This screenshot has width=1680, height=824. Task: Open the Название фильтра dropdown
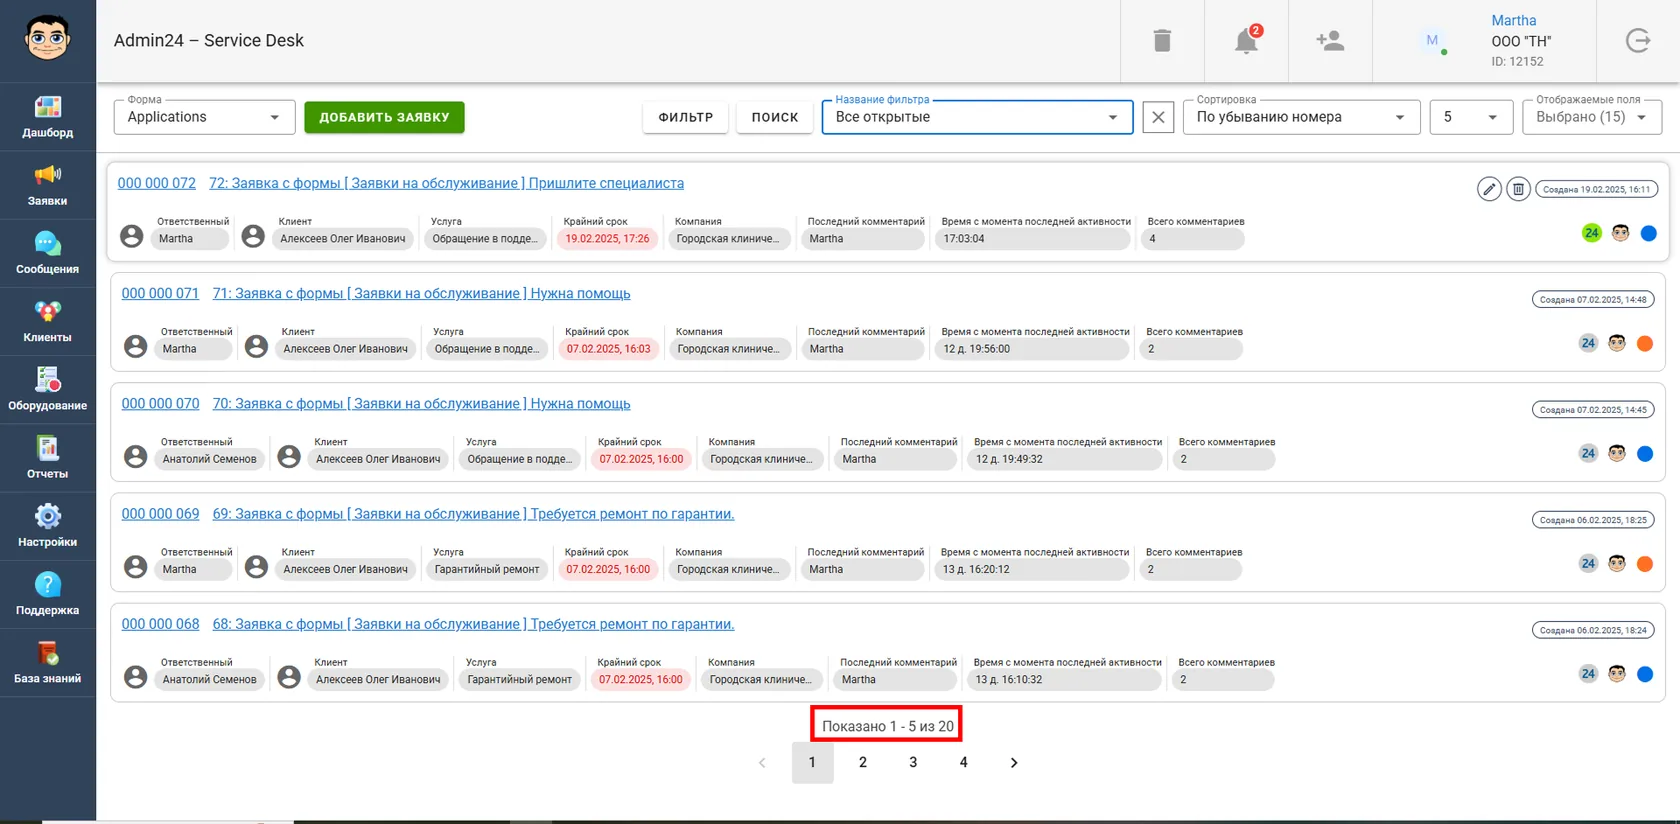coord(977,117)
